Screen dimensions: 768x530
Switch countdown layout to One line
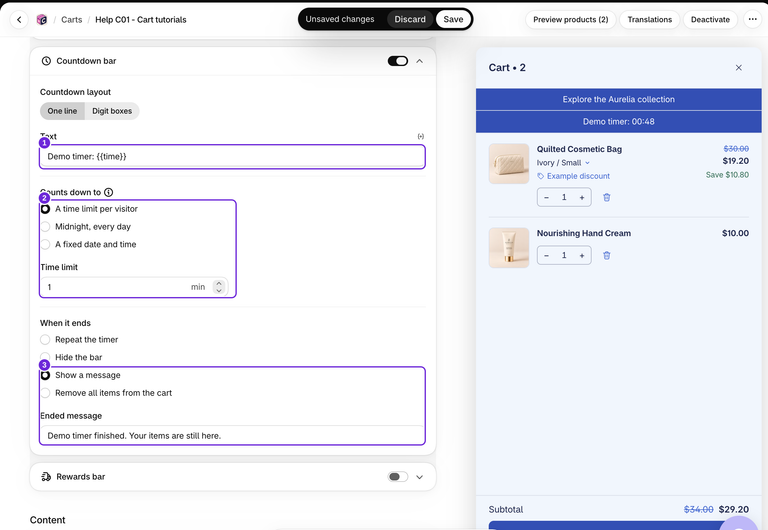point(62,111)
